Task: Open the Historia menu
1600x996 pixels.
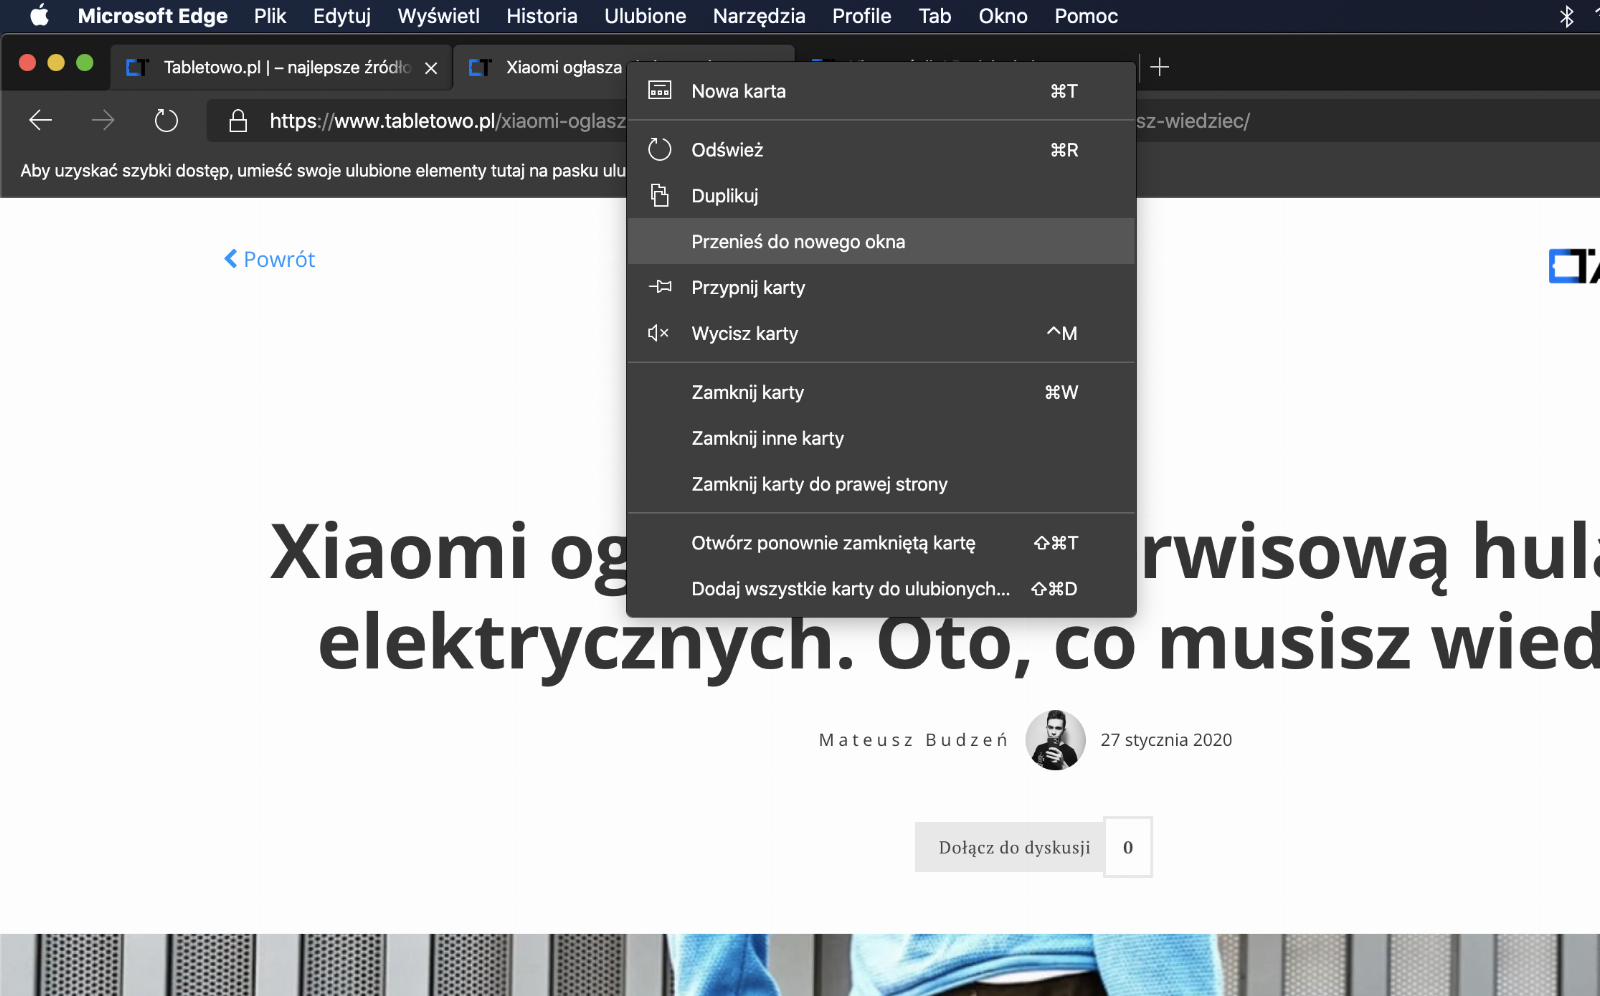Action: (542, 16)
